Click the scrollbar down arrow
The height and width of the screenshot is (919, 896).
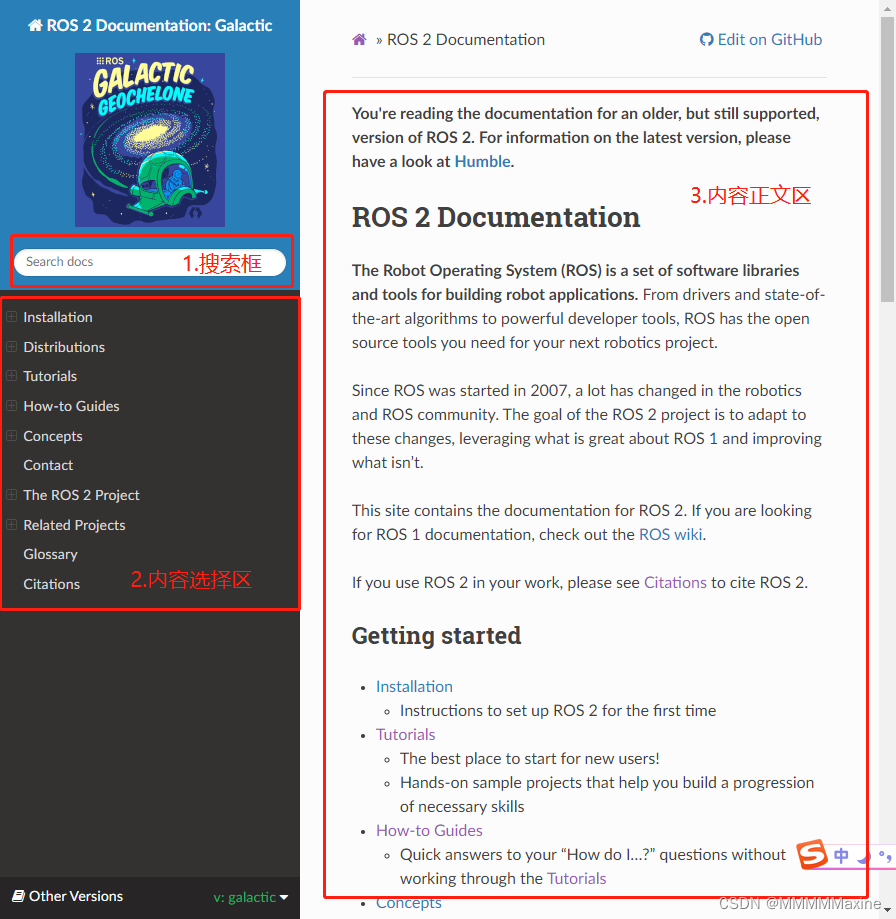point(887,911)
